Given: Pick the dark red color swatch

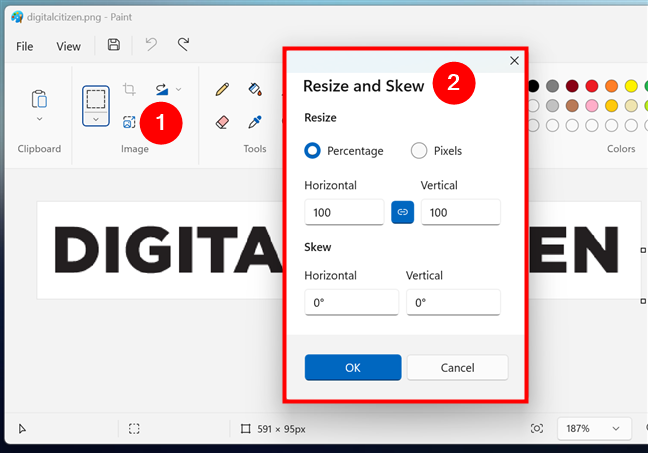Looking at the screenshot, I should coord(572,86).
